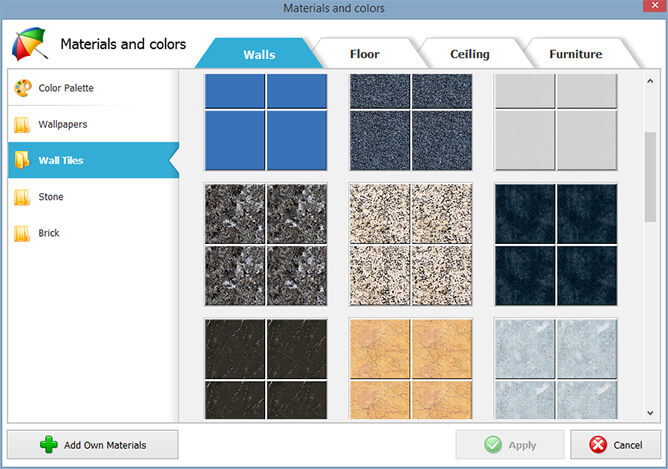Switch to the Furniture tab
This screenshot has width=668, height=469.
575,54
